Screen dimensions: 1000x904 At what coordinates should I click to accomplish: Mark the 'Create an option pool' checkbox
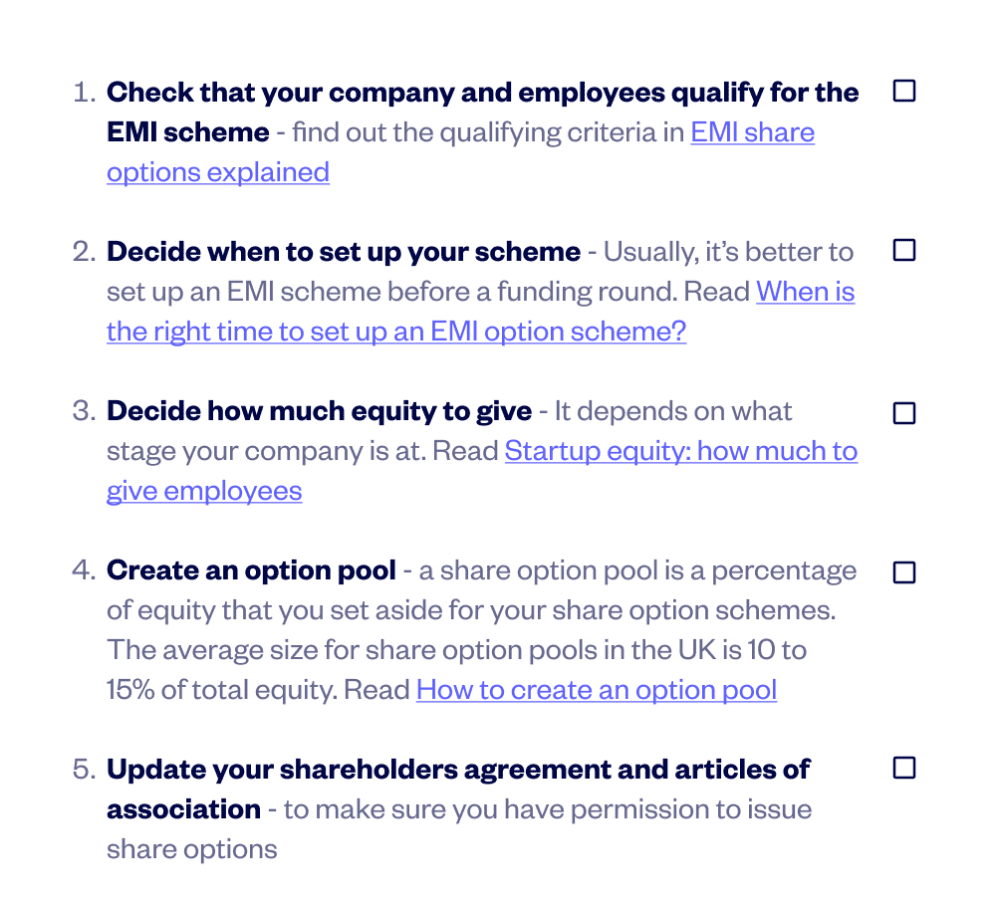pyautogui.click(x=904, y=571)
